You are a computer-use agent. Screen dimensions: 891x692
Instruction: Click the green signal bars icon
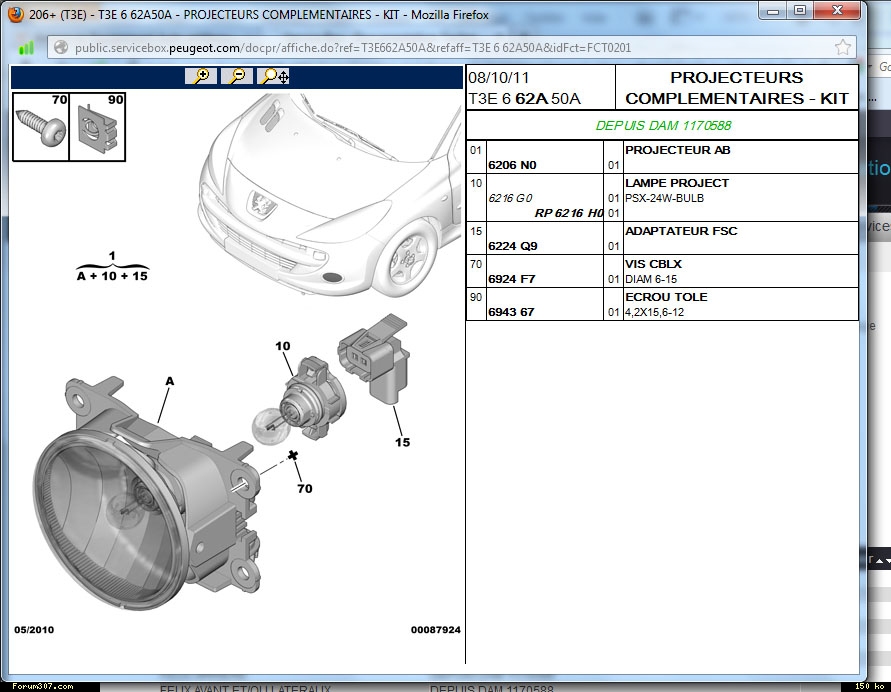pyautogui.click(x=26, y=48)
